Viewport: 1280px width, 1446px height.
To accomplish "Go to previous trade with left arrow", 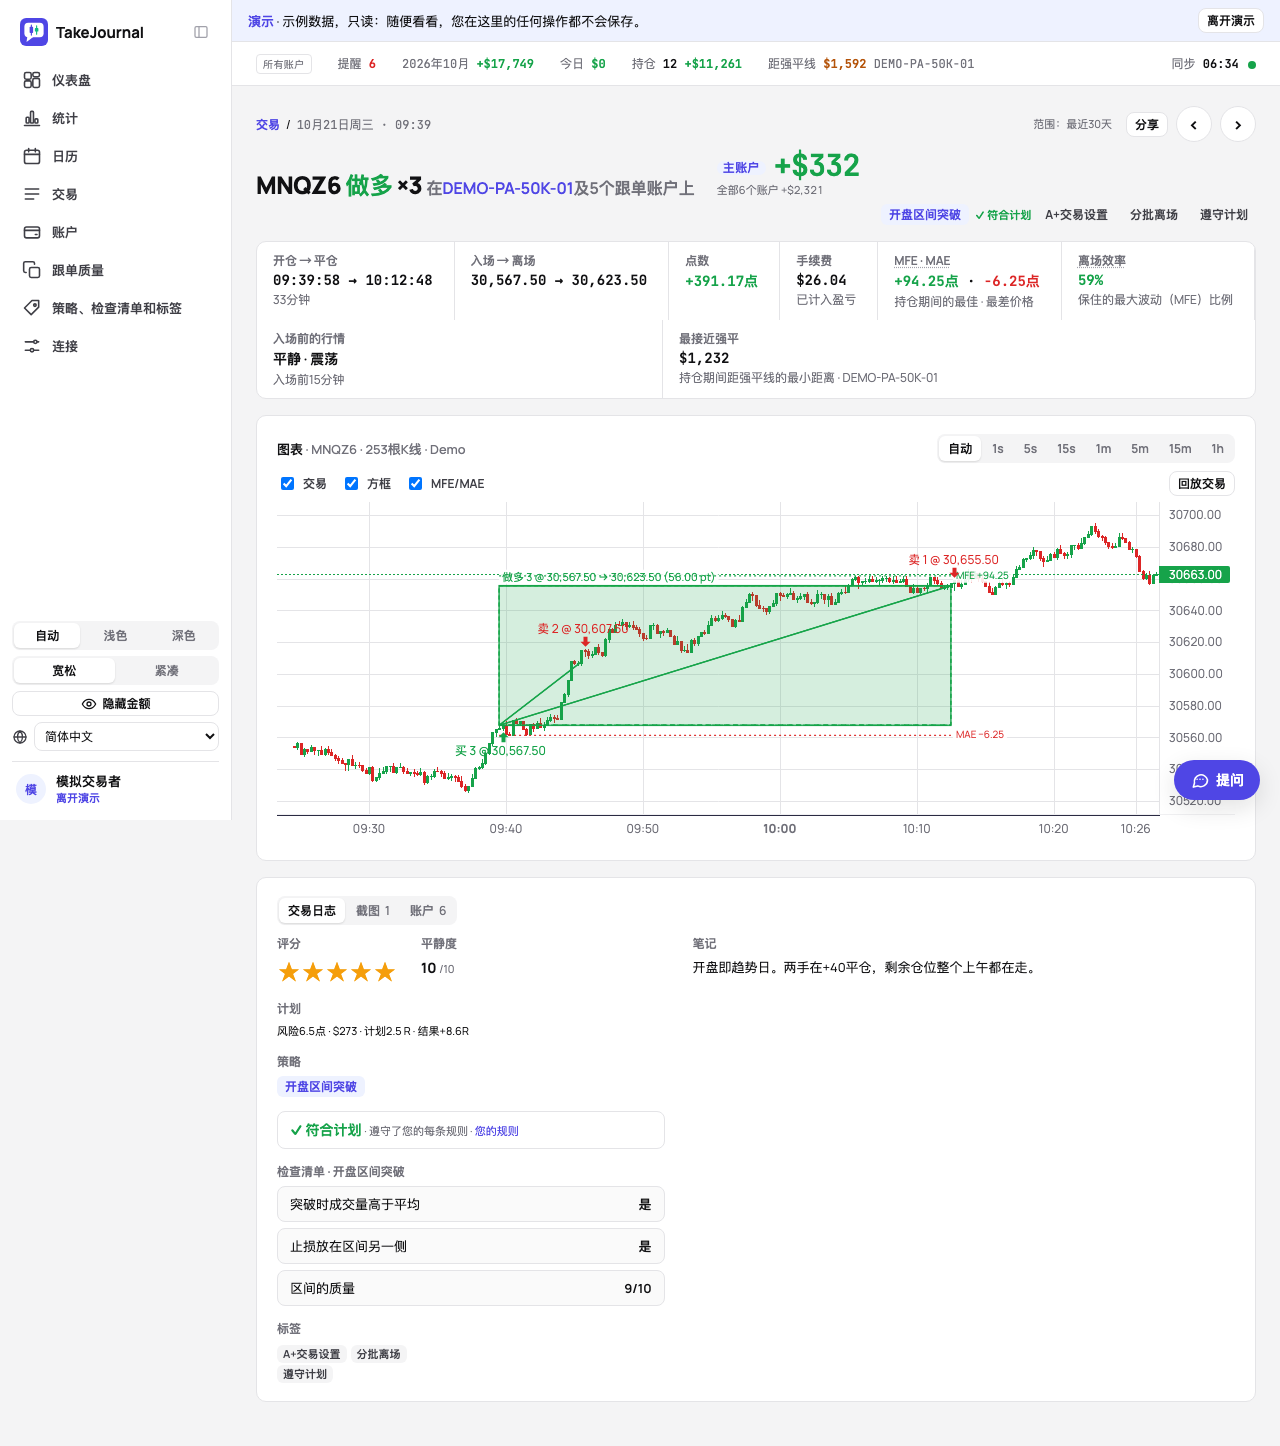I will [1194, 125].
